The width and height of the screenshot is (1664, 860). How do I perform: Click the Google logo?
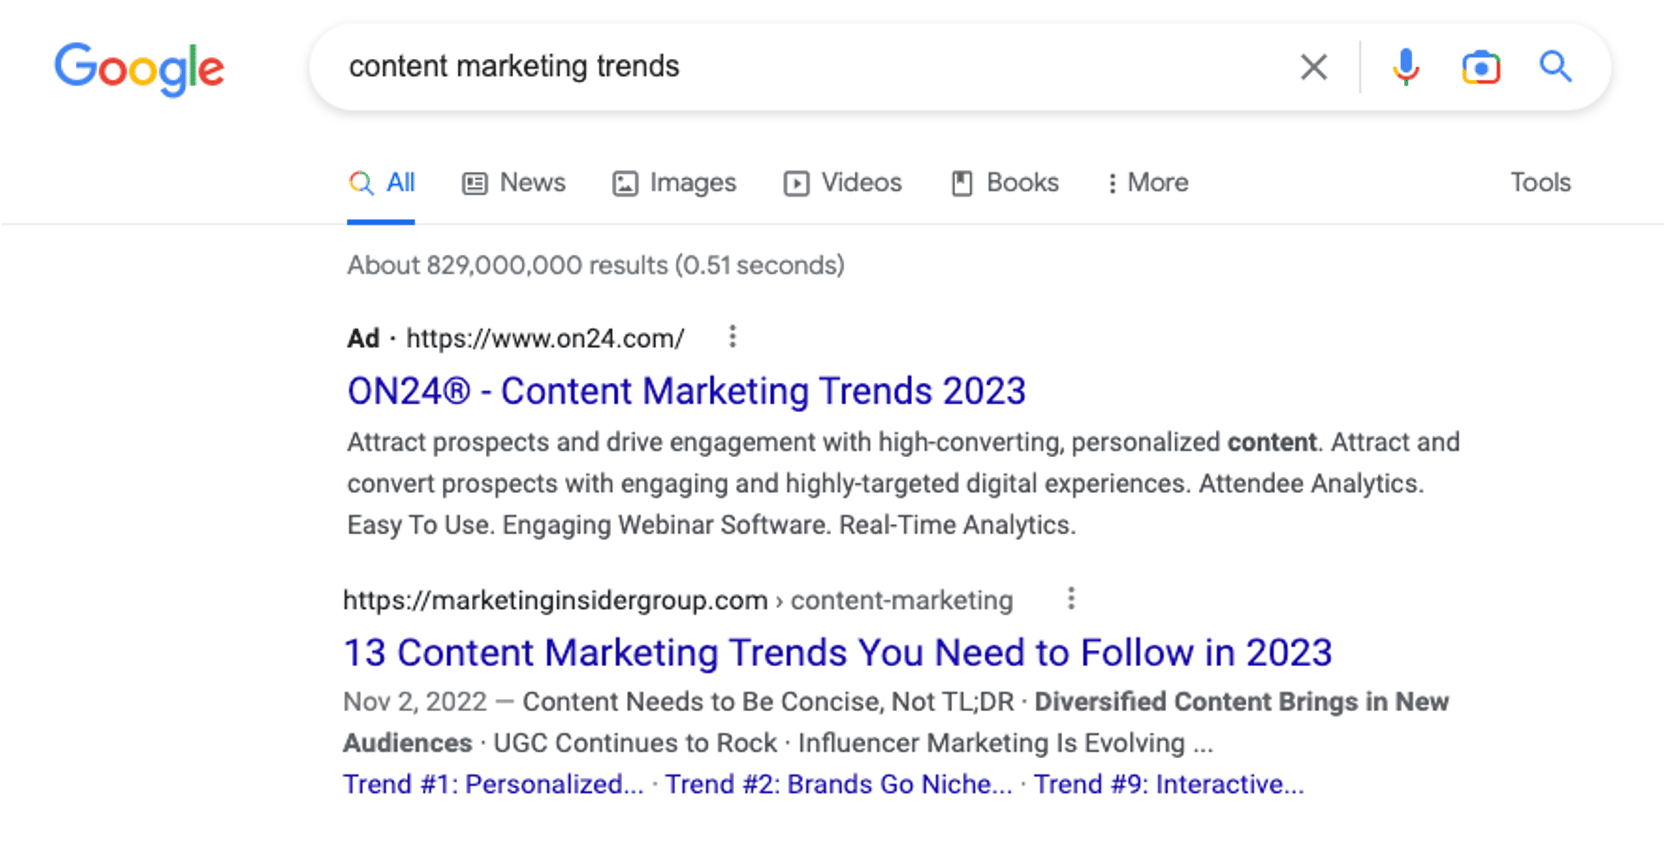tap(139, 68)
